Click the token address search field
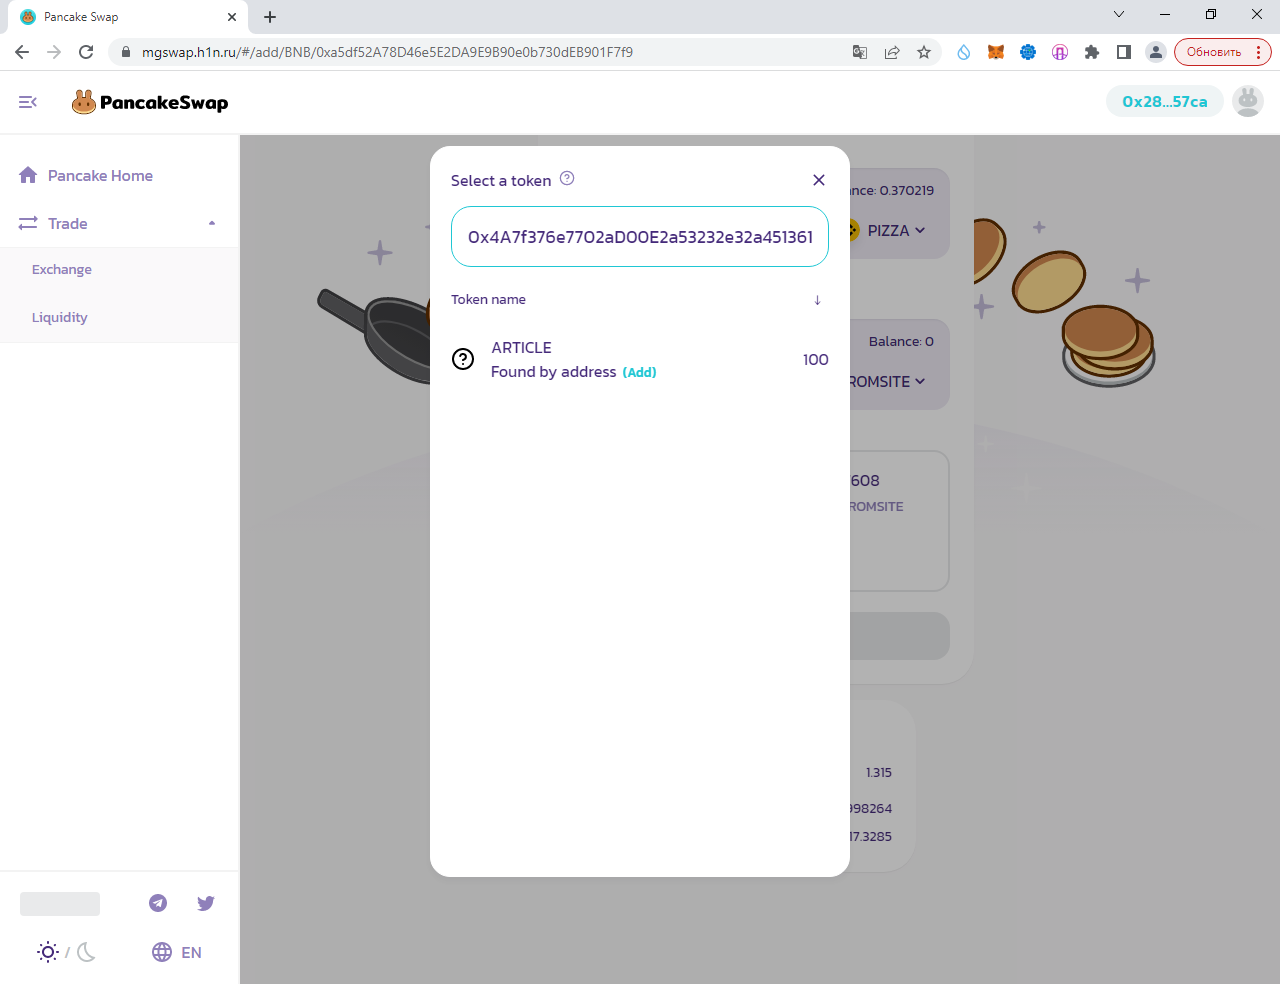 pyautogui.click(x=640, y=237)
